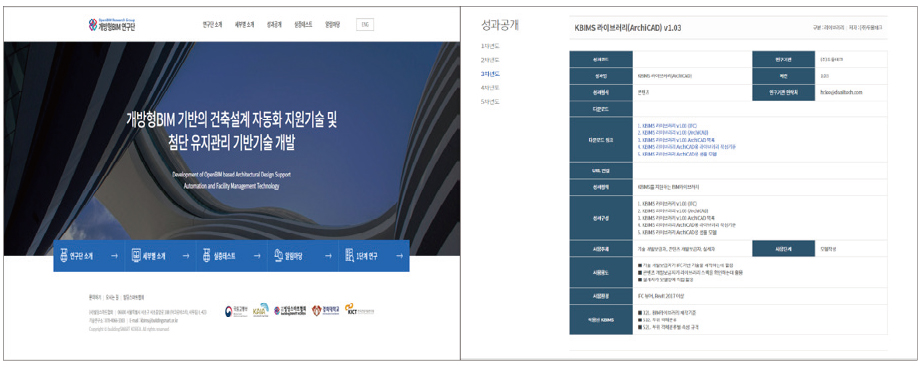The height and width of the screenshot is (367, 921).
Task: Click the large Korean hero headline on the homepage
Action: 232,130
